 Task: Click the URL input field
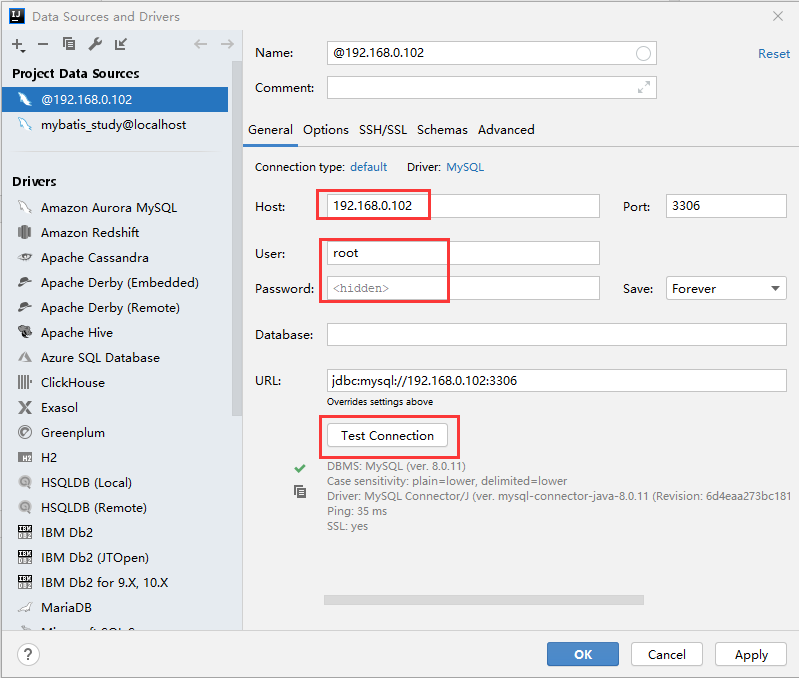[x=557, y=381]
